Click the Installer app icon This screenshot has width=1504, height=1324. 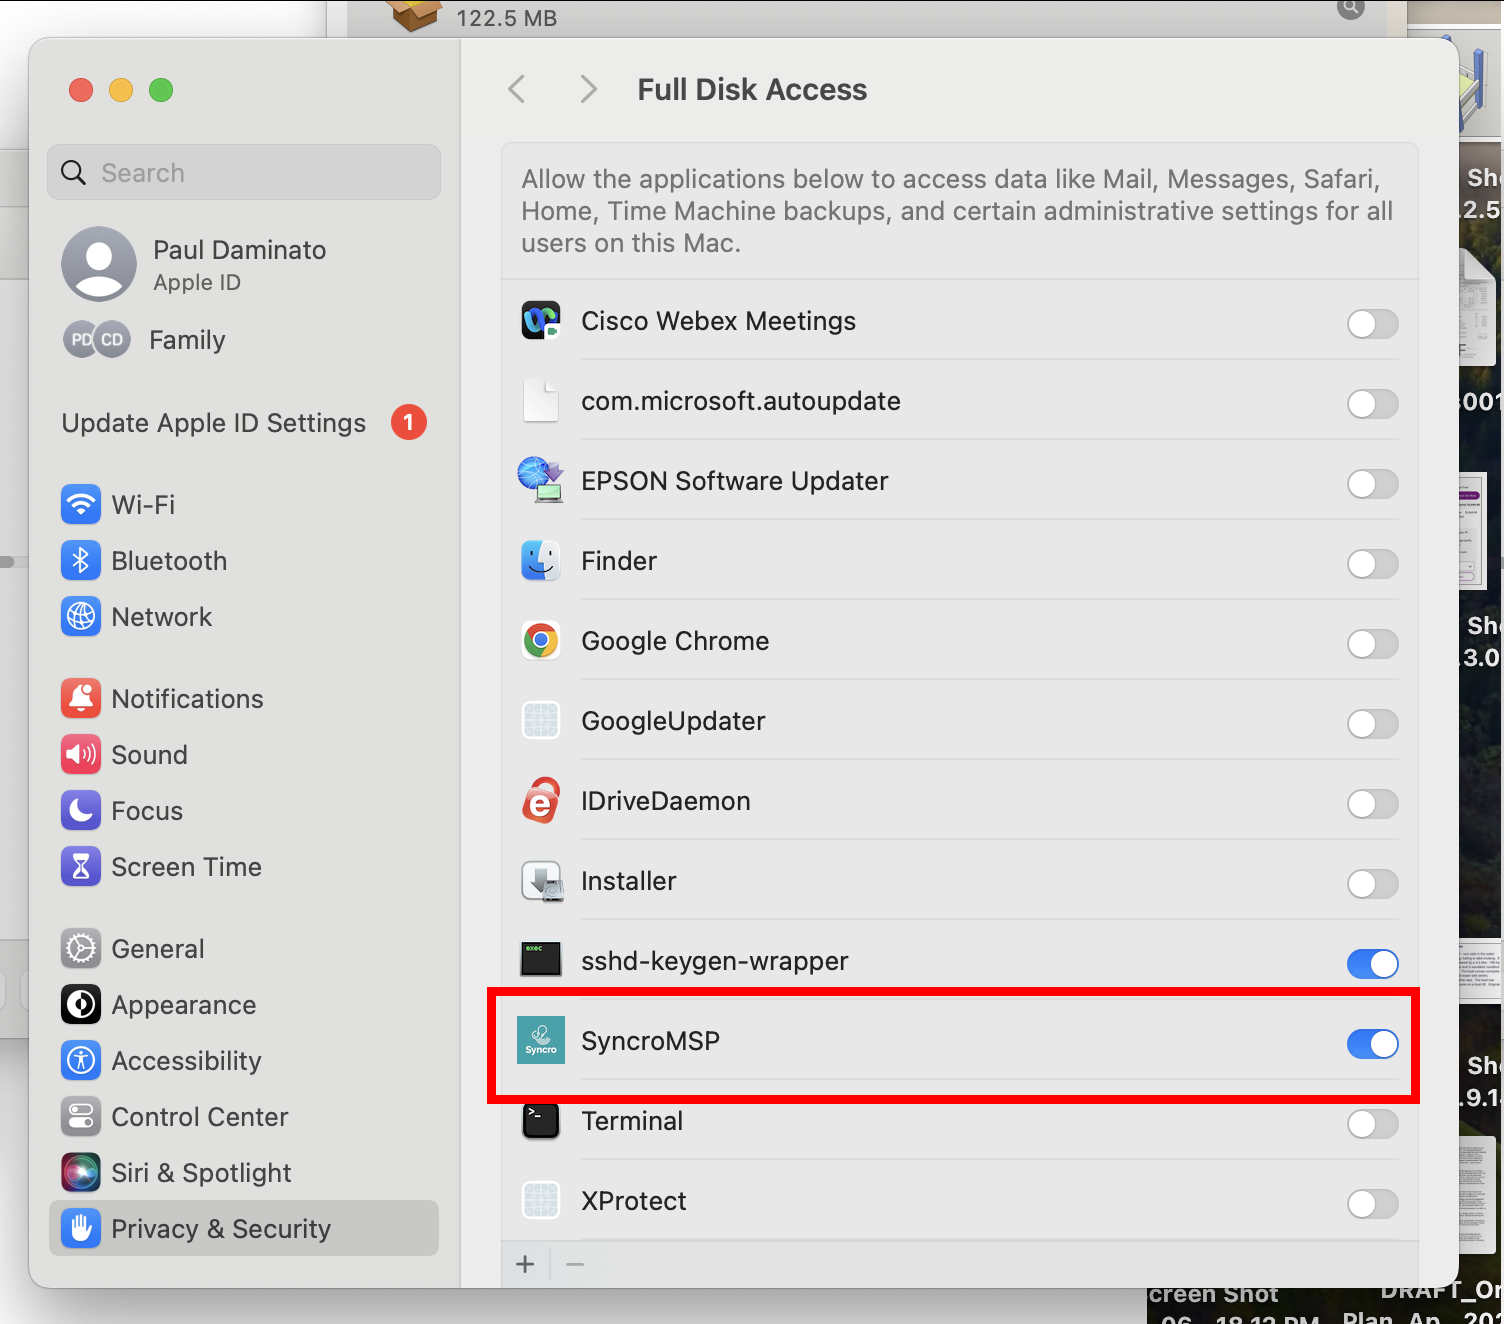click(541, 881)
